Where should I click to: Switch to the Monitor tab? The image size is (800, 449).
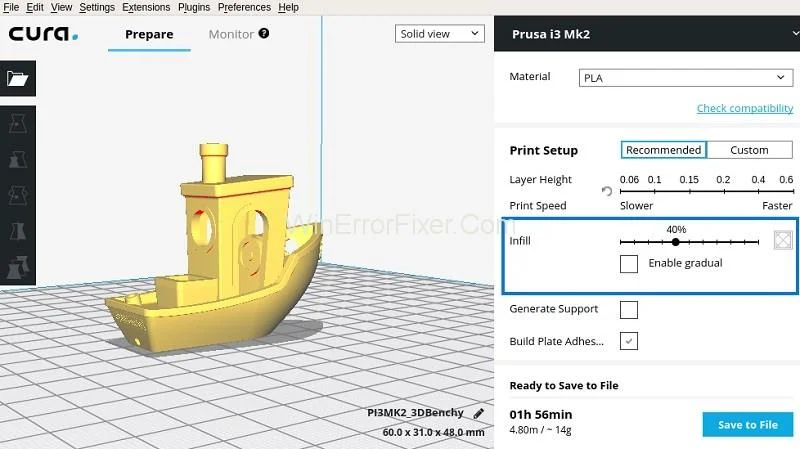[x=231, y=34]
